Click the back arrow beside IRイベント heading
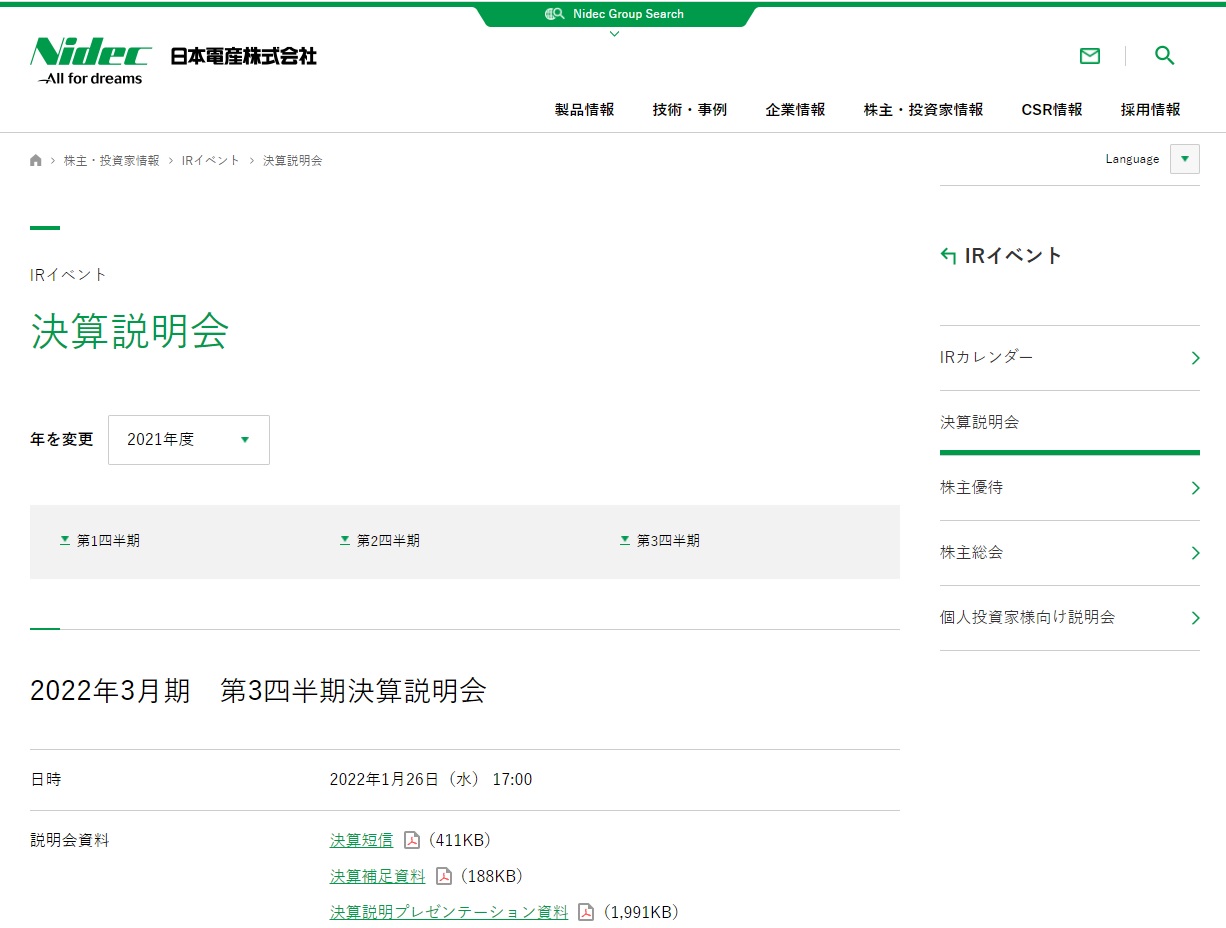 948,256
